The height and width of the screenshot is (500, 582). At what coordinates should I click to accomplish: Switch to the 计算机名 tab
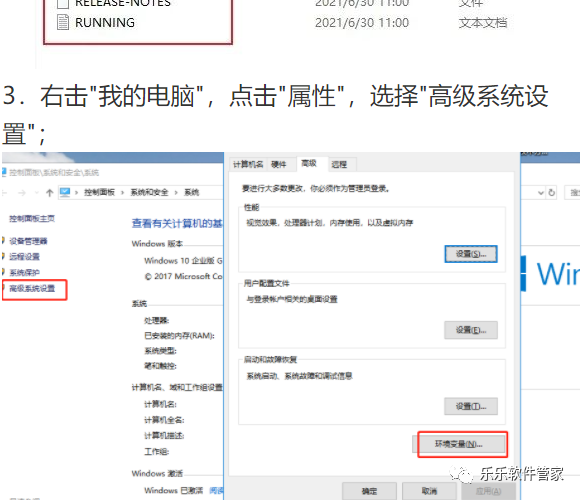(248, 164)
